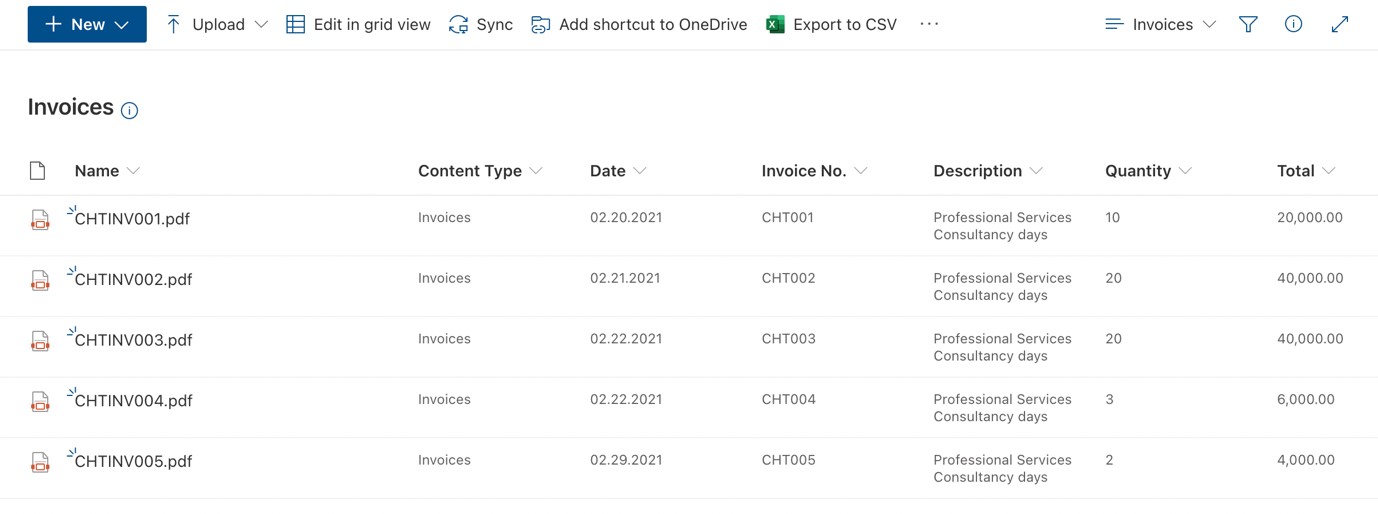1378x514 pixels.
Task: Click Export to CSV
Action: (x=832, y=24)
